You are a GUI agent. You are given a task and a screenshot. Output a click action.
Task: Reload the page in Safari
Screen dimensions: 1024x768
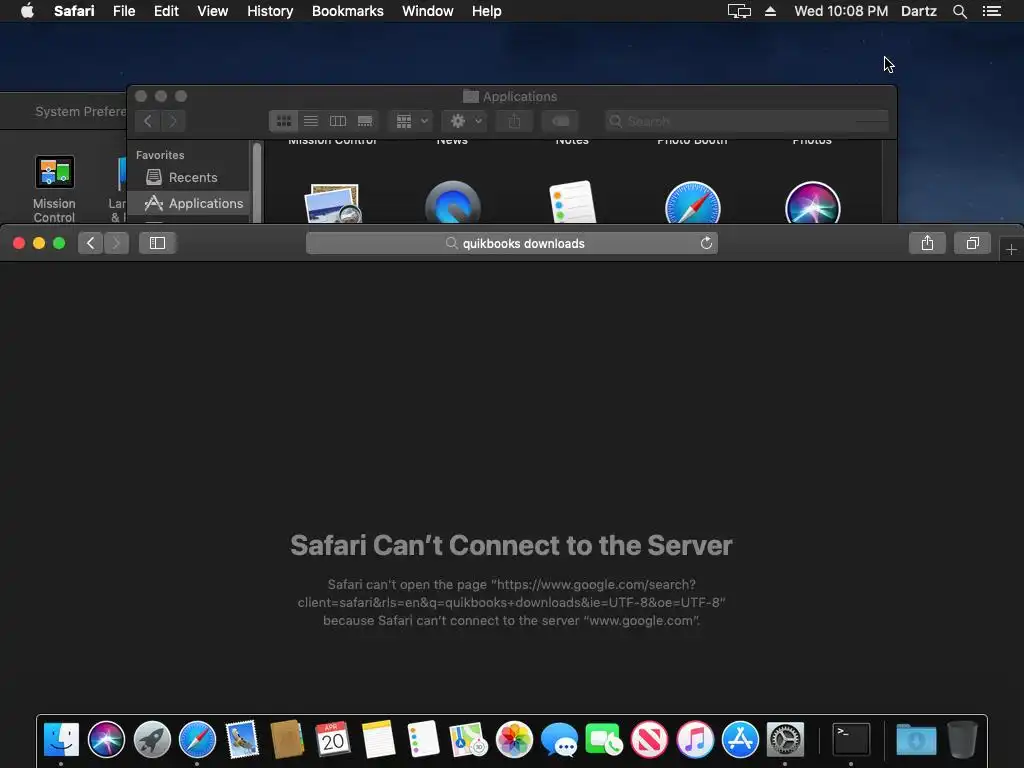coord(706,243)
